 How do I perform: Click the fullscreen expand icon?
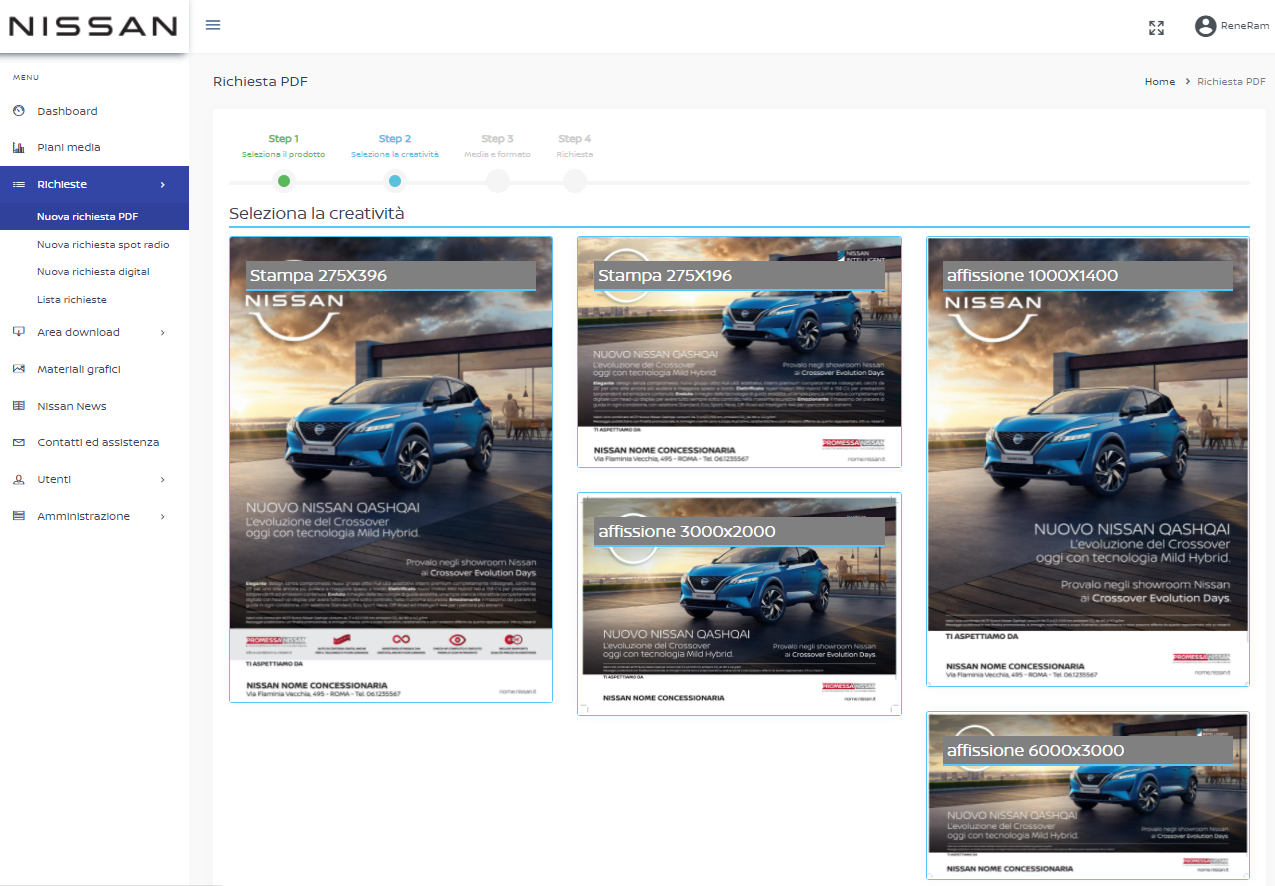(x=1156, y=27)
